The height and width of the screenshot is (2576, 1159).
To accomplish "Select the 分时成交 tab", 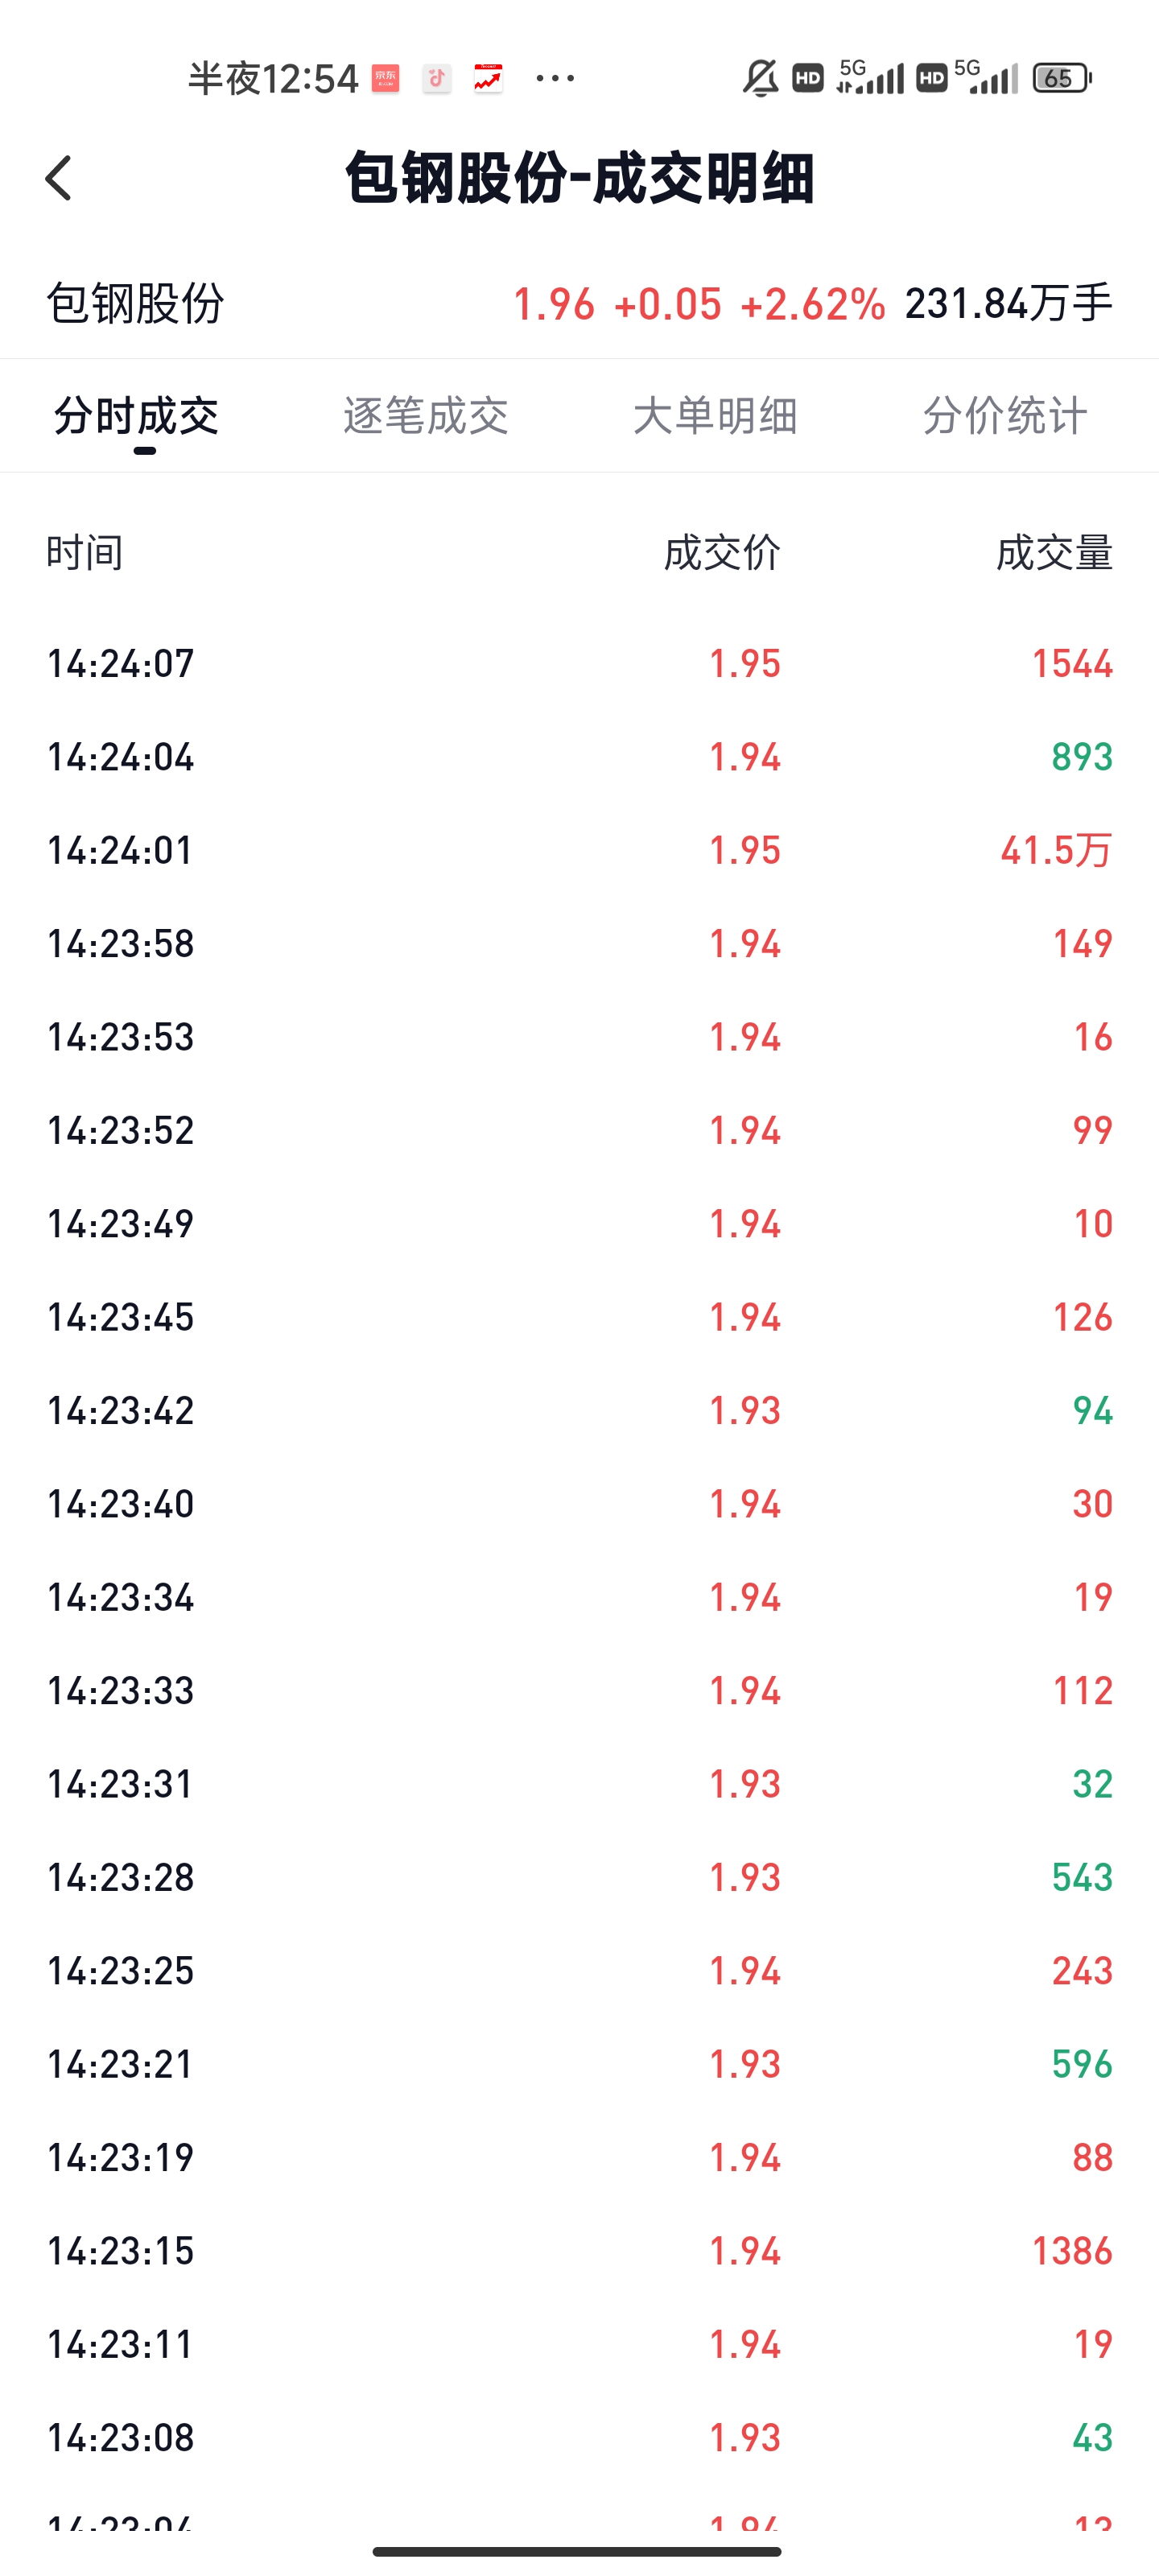I will 137,415.
